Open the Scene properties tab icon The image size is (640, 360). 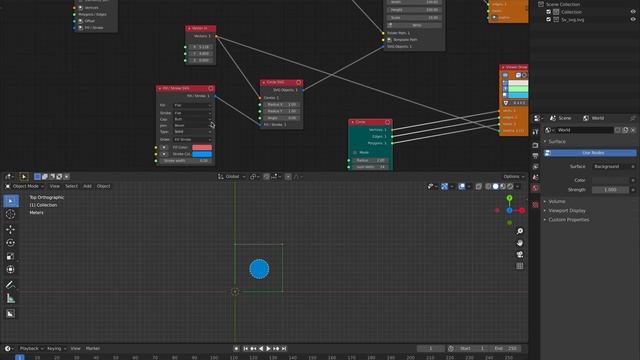pyautogui.click(x=536, y=178)
